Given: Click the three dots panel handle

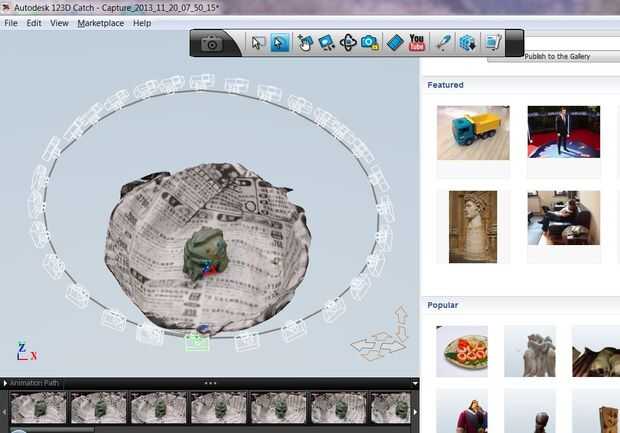Looking at the screenshot, I should (x=210, y=383).
